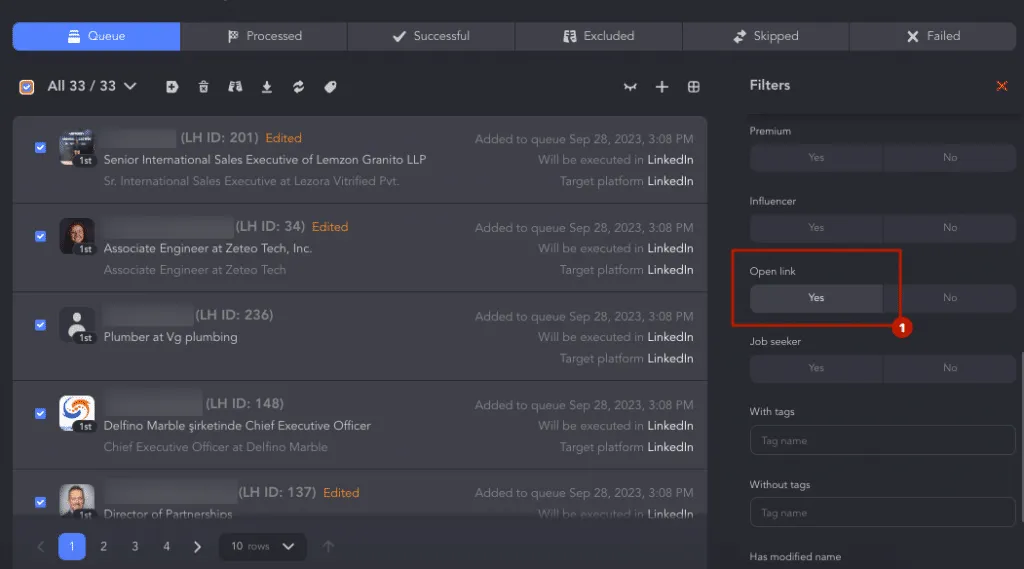Image resolution: width=1024 pixels, height=569 pixels.
Task: Go to page 2
Action: [103, 546]
